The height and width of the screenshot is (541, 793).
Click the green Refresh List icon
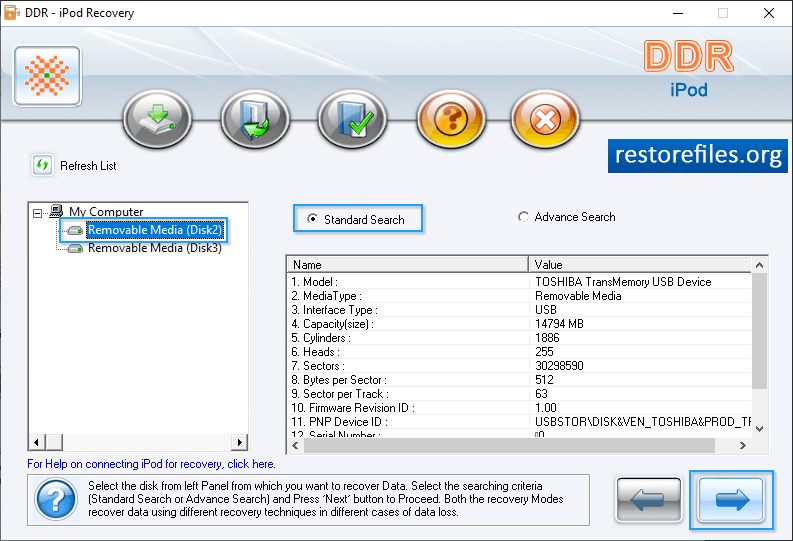(42, 165)
